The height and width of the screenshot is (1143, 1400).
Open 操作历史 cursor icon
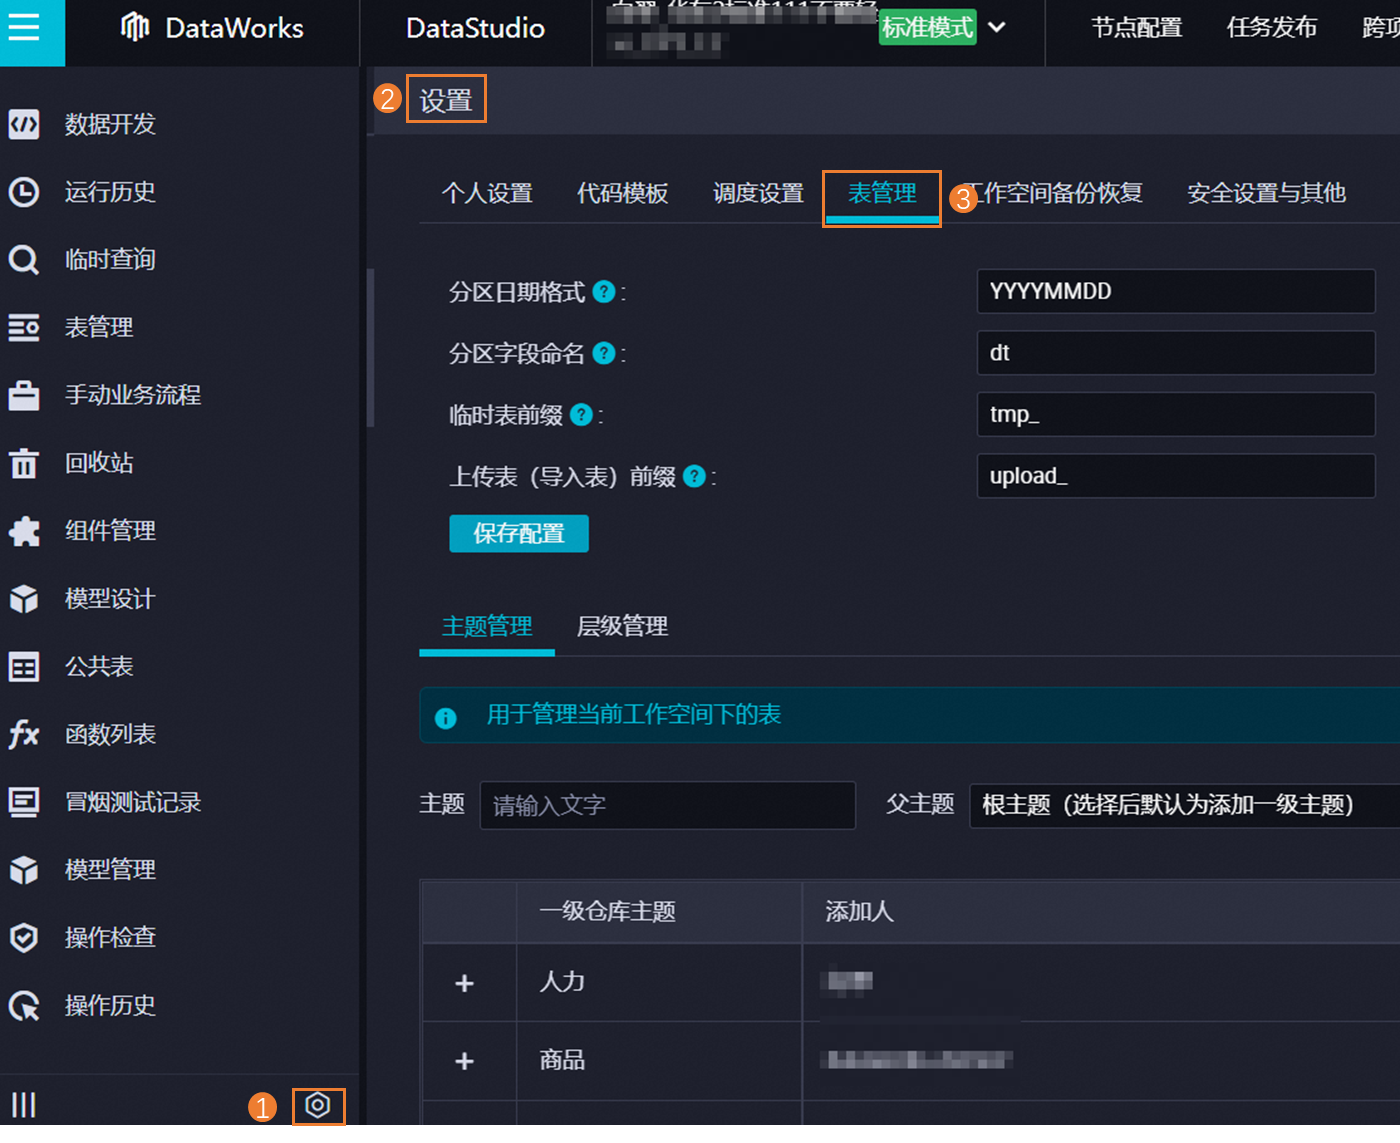pos(24,1005)
